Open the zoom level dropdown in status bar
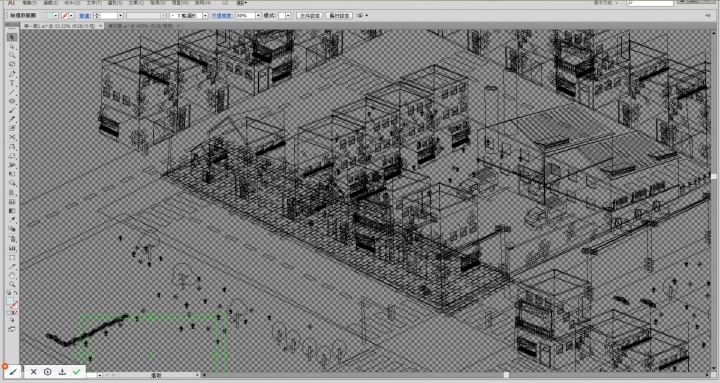The width and height of the screenshot is (720, 383). pyautogui.click(x=100, y=375)
